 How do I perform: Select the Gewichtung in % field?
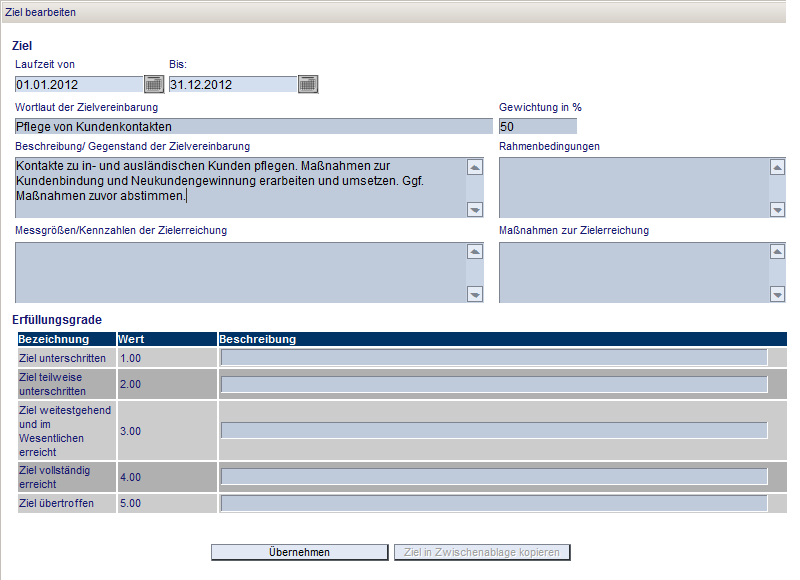coord(537,126)
